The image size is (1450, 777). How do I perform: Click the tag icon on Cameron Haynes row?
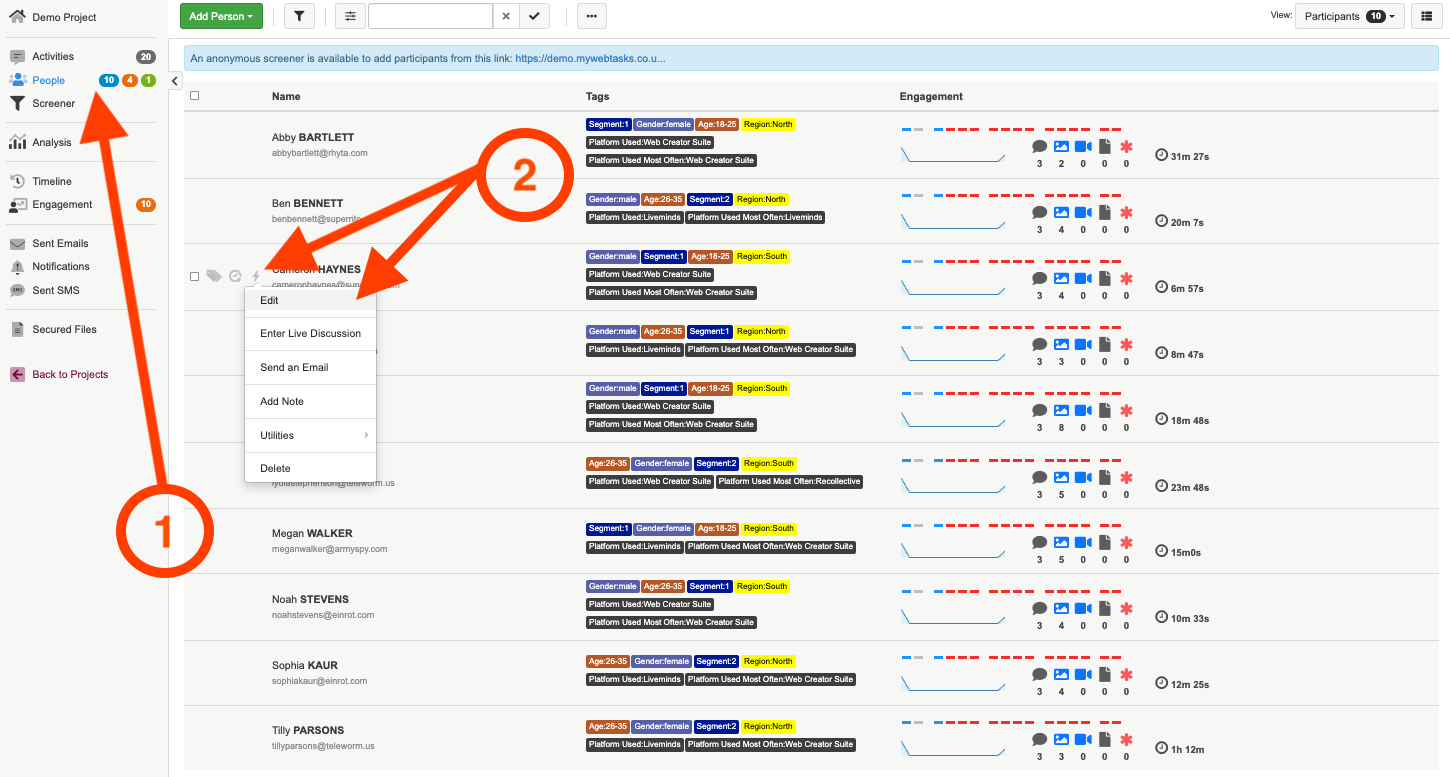click(214, 276)
